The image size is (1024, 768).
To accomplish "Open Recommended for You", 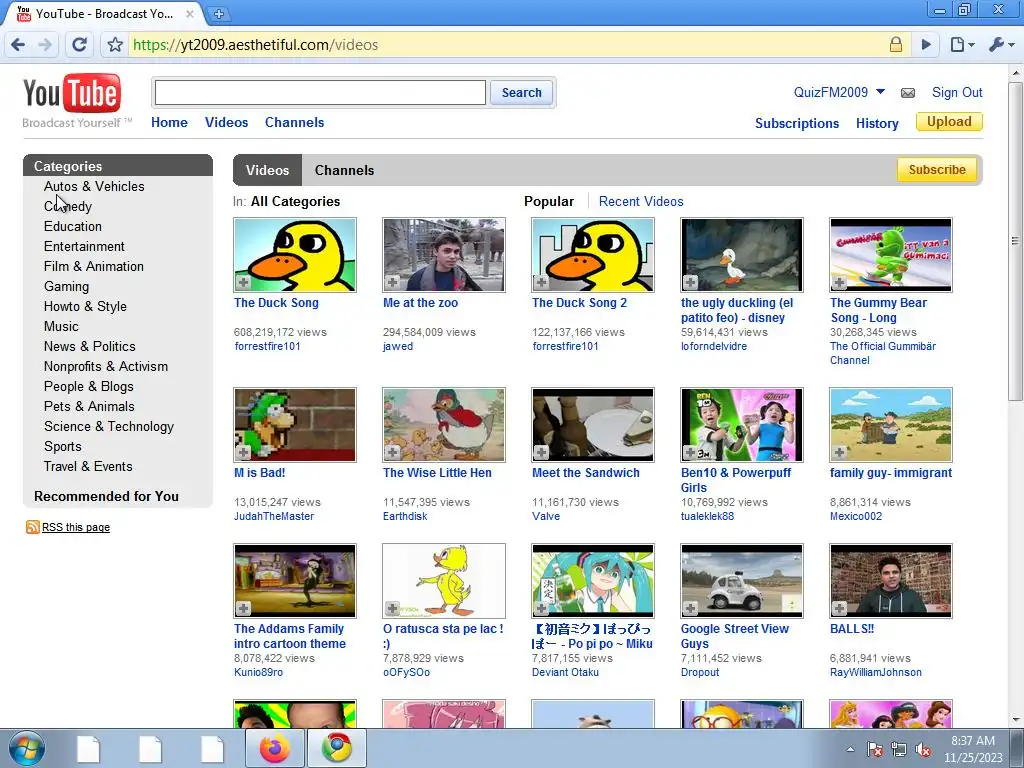I will [x=106, y=496].
